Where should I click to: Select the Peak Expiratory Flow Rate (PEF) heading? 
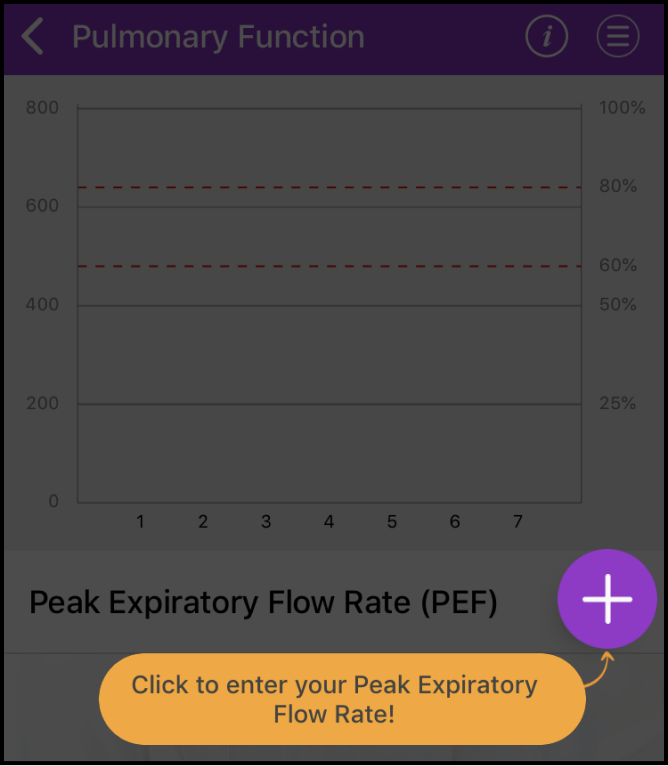coord(263,603)
